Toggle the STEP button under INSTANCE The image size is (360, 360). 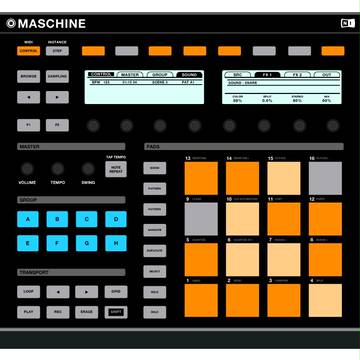tap(57, 51)
